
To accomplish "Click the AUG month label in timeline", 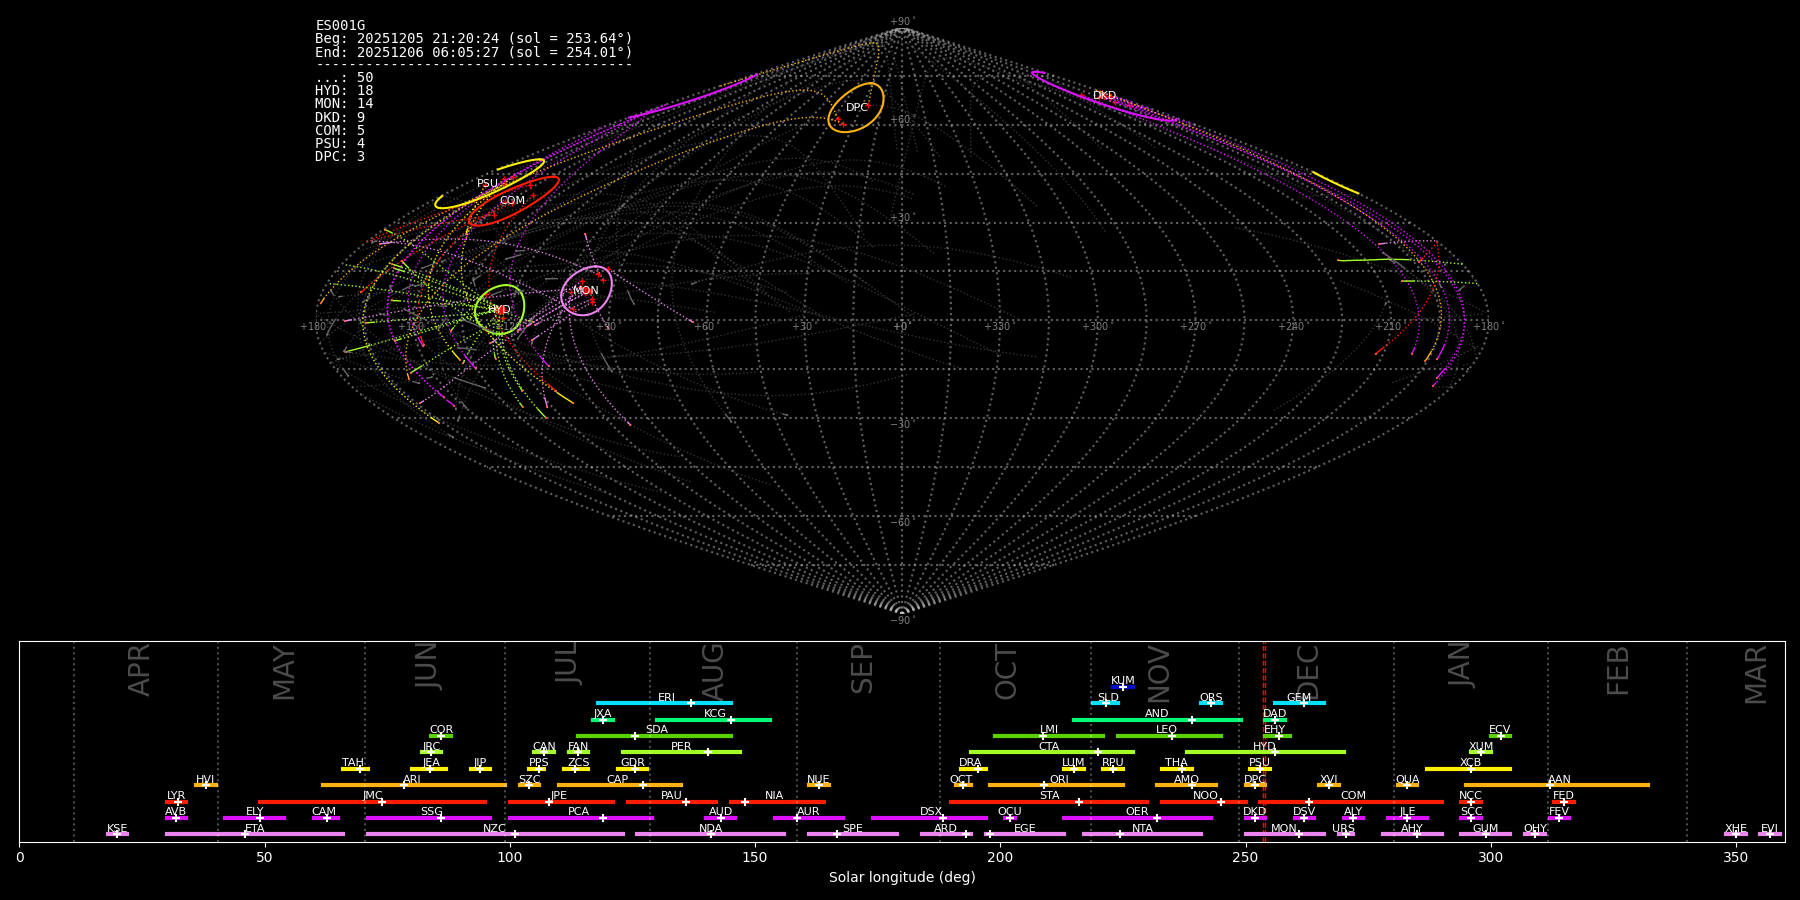I will 713,672.
